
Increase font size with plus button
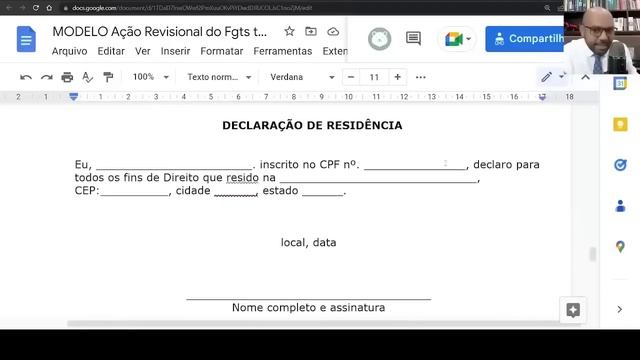[x=398, y=77]
